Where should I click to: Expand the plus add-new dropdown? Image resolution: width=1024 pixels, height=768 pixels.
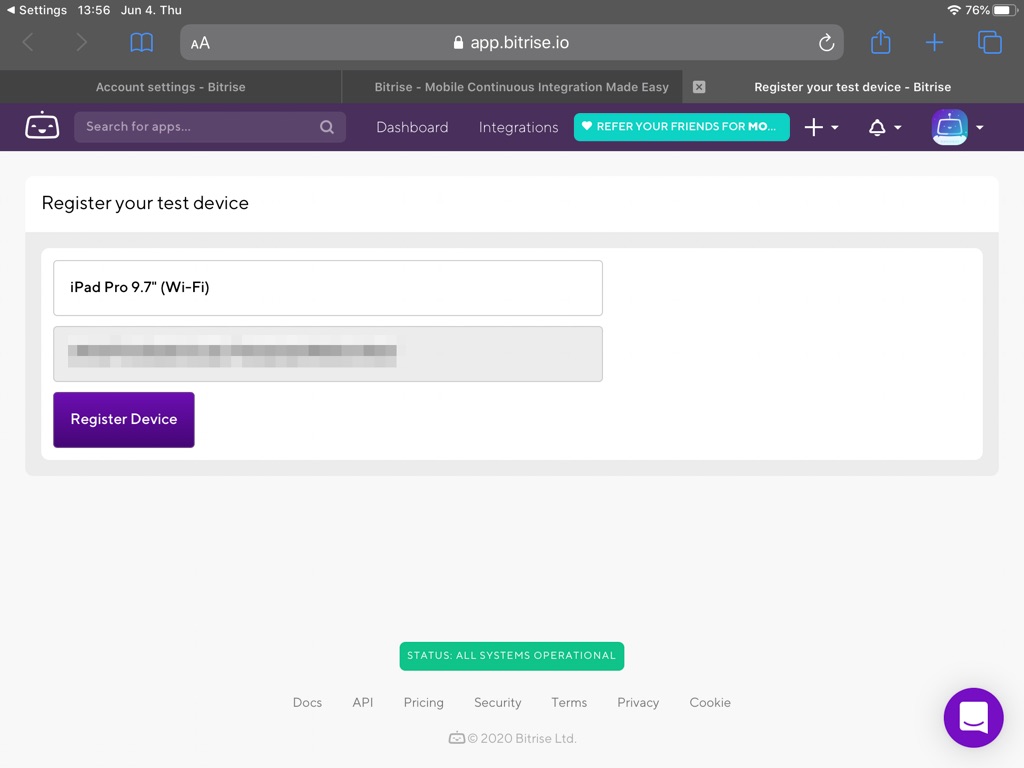[x=821, y=127]
